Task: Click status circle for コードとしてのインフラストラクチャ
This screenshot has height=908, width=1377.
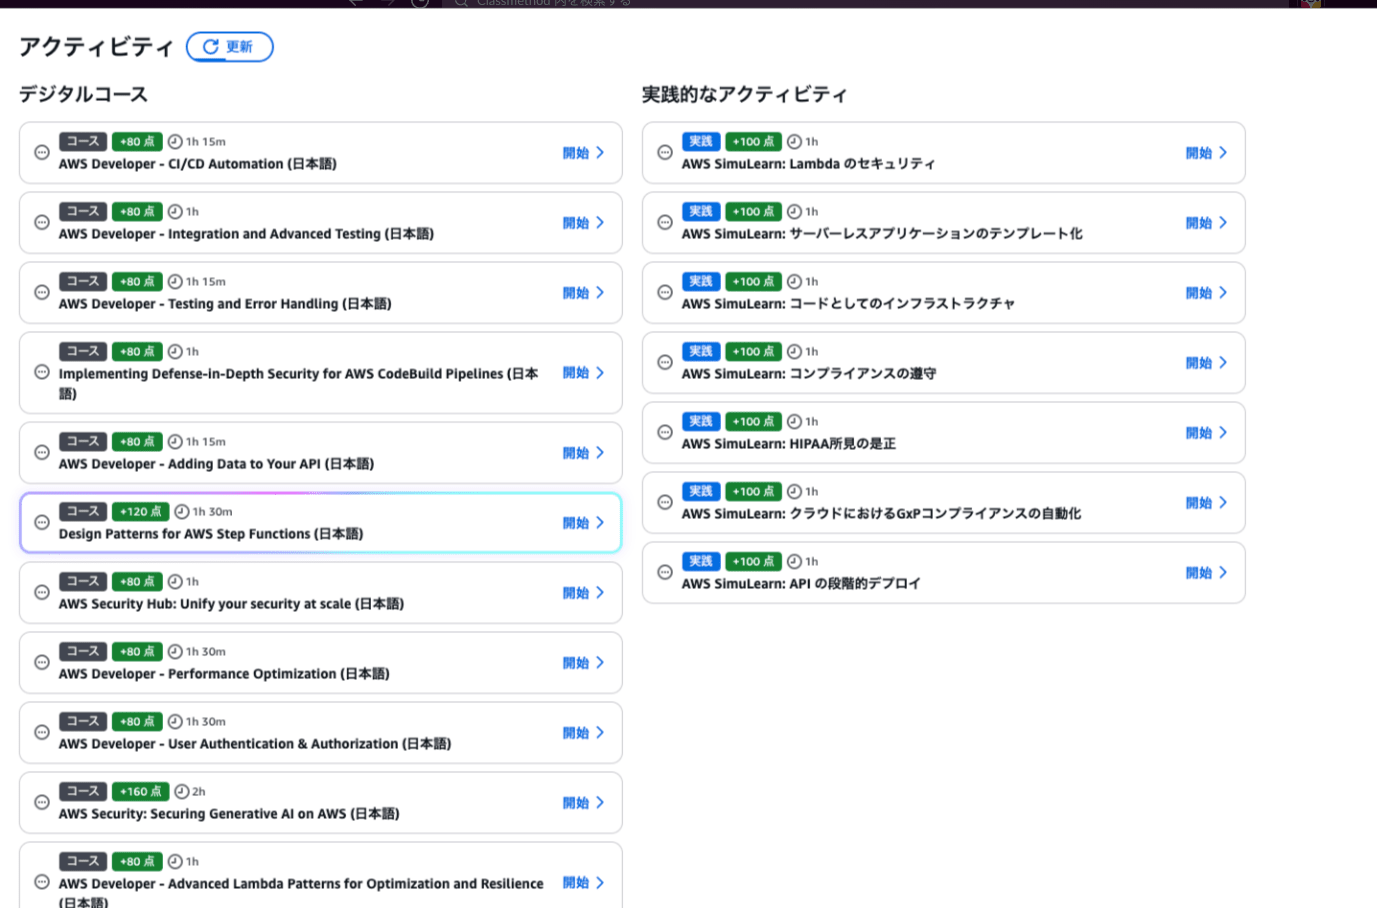Action: point(665,293)
